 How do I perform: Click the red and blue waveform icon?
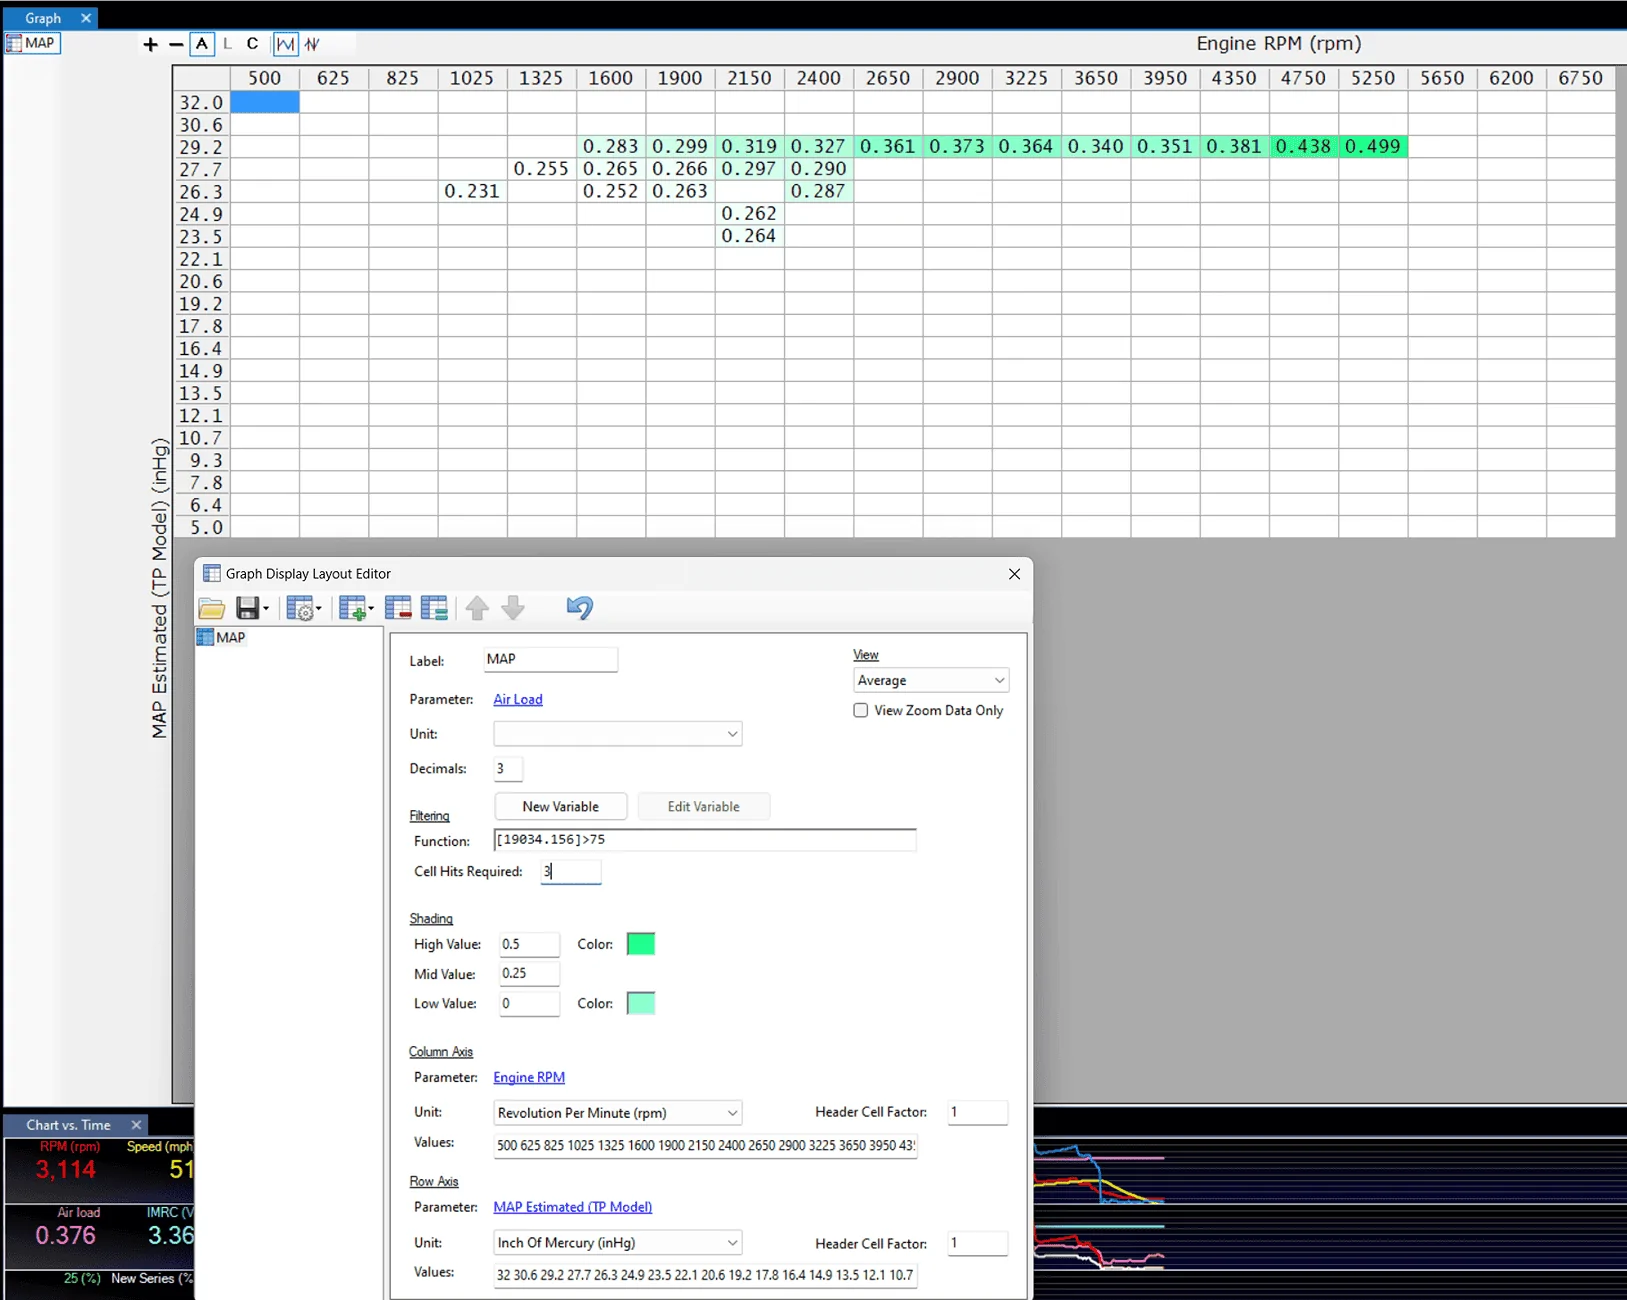pyautogui.click(x=313, y=44)
